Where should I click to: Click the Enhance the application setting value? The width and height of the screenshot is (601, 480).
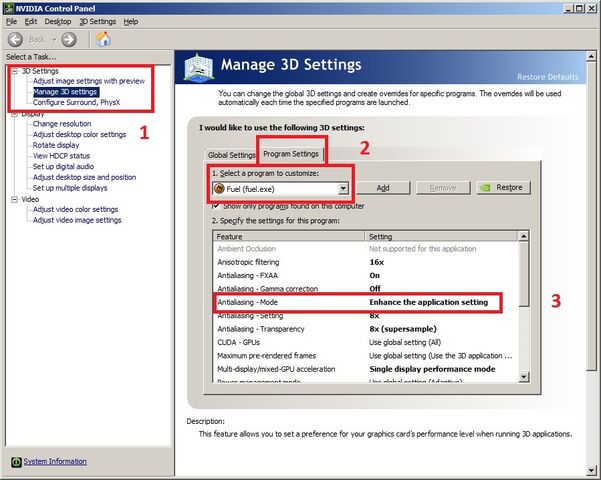429,302
